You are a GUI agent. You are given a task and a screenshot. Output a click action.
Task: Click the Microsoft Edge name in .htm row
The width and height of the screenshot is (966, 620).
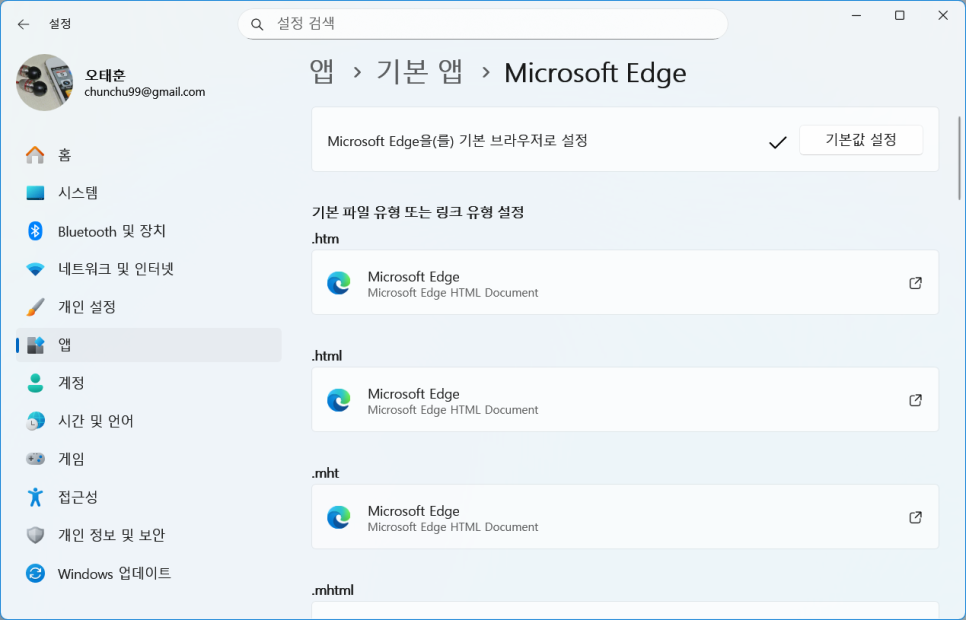413,277
